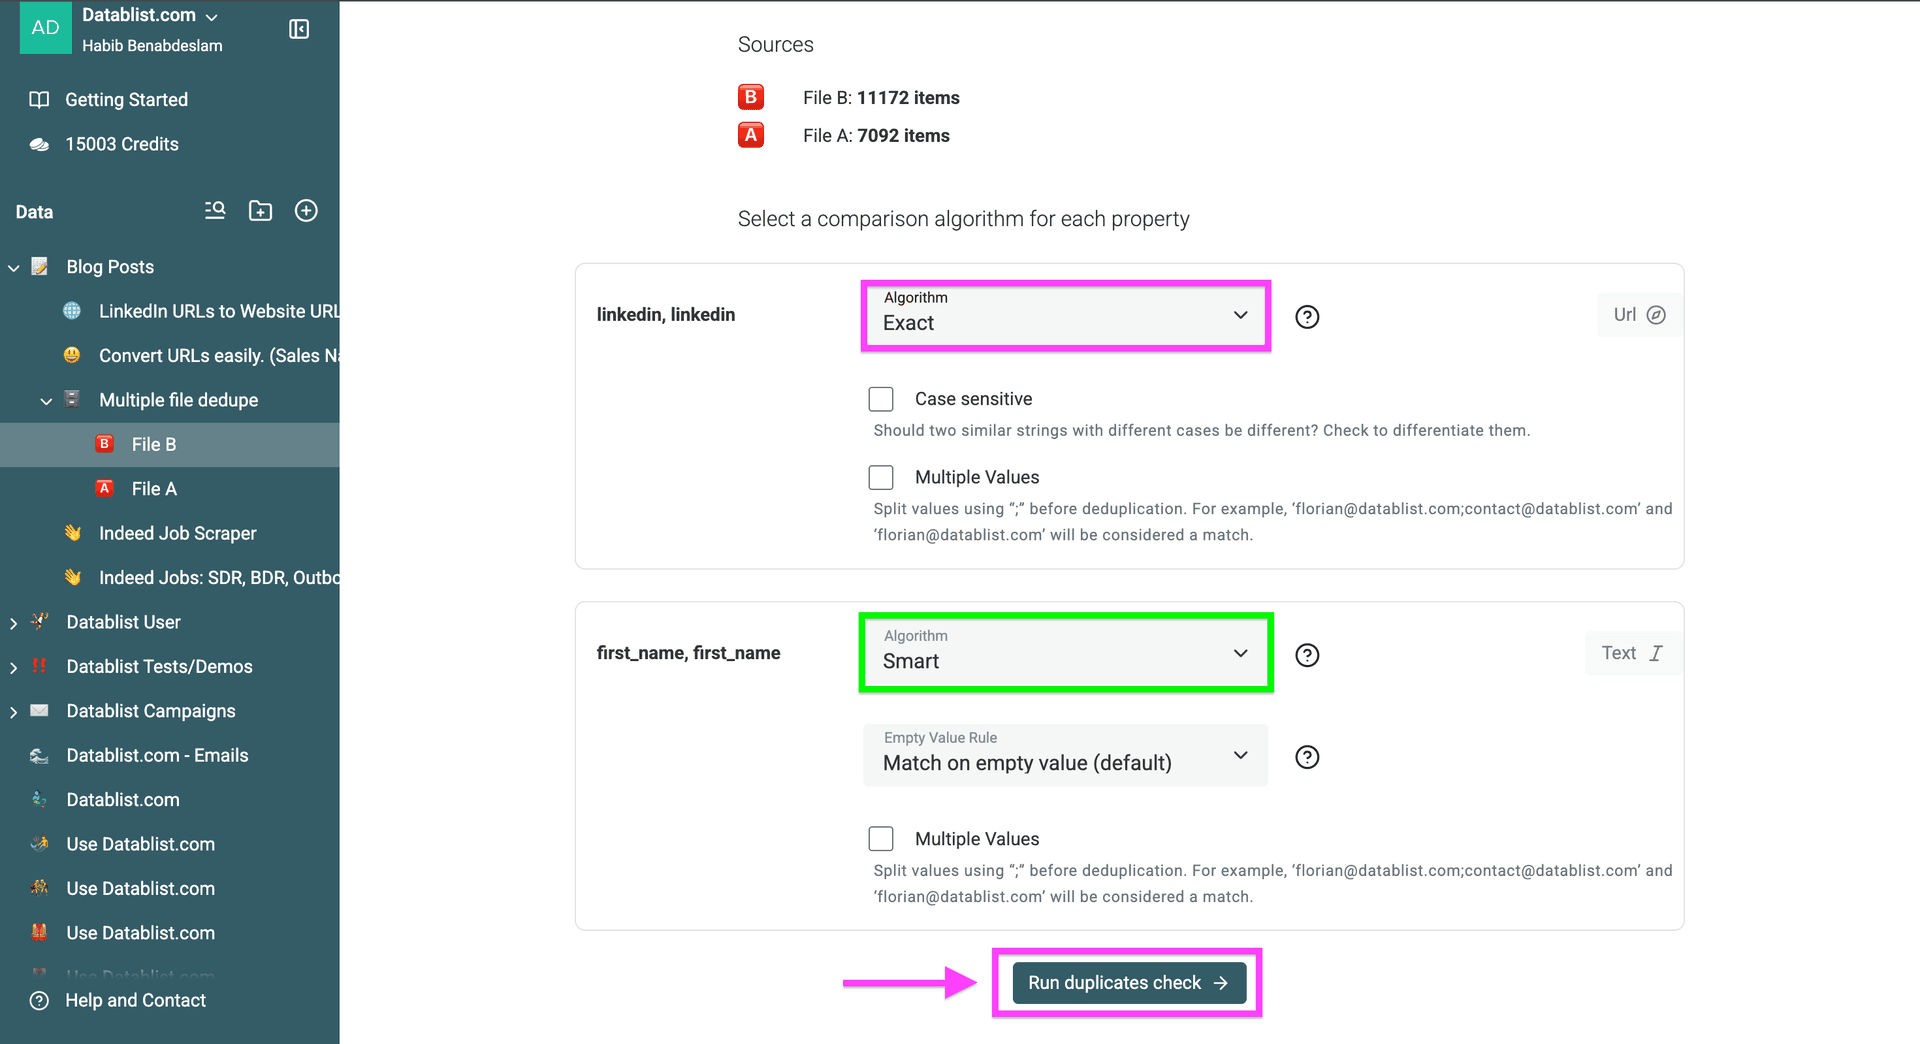
Task: Enable the Case sensitive checkbox
Action: click(881, 399)
